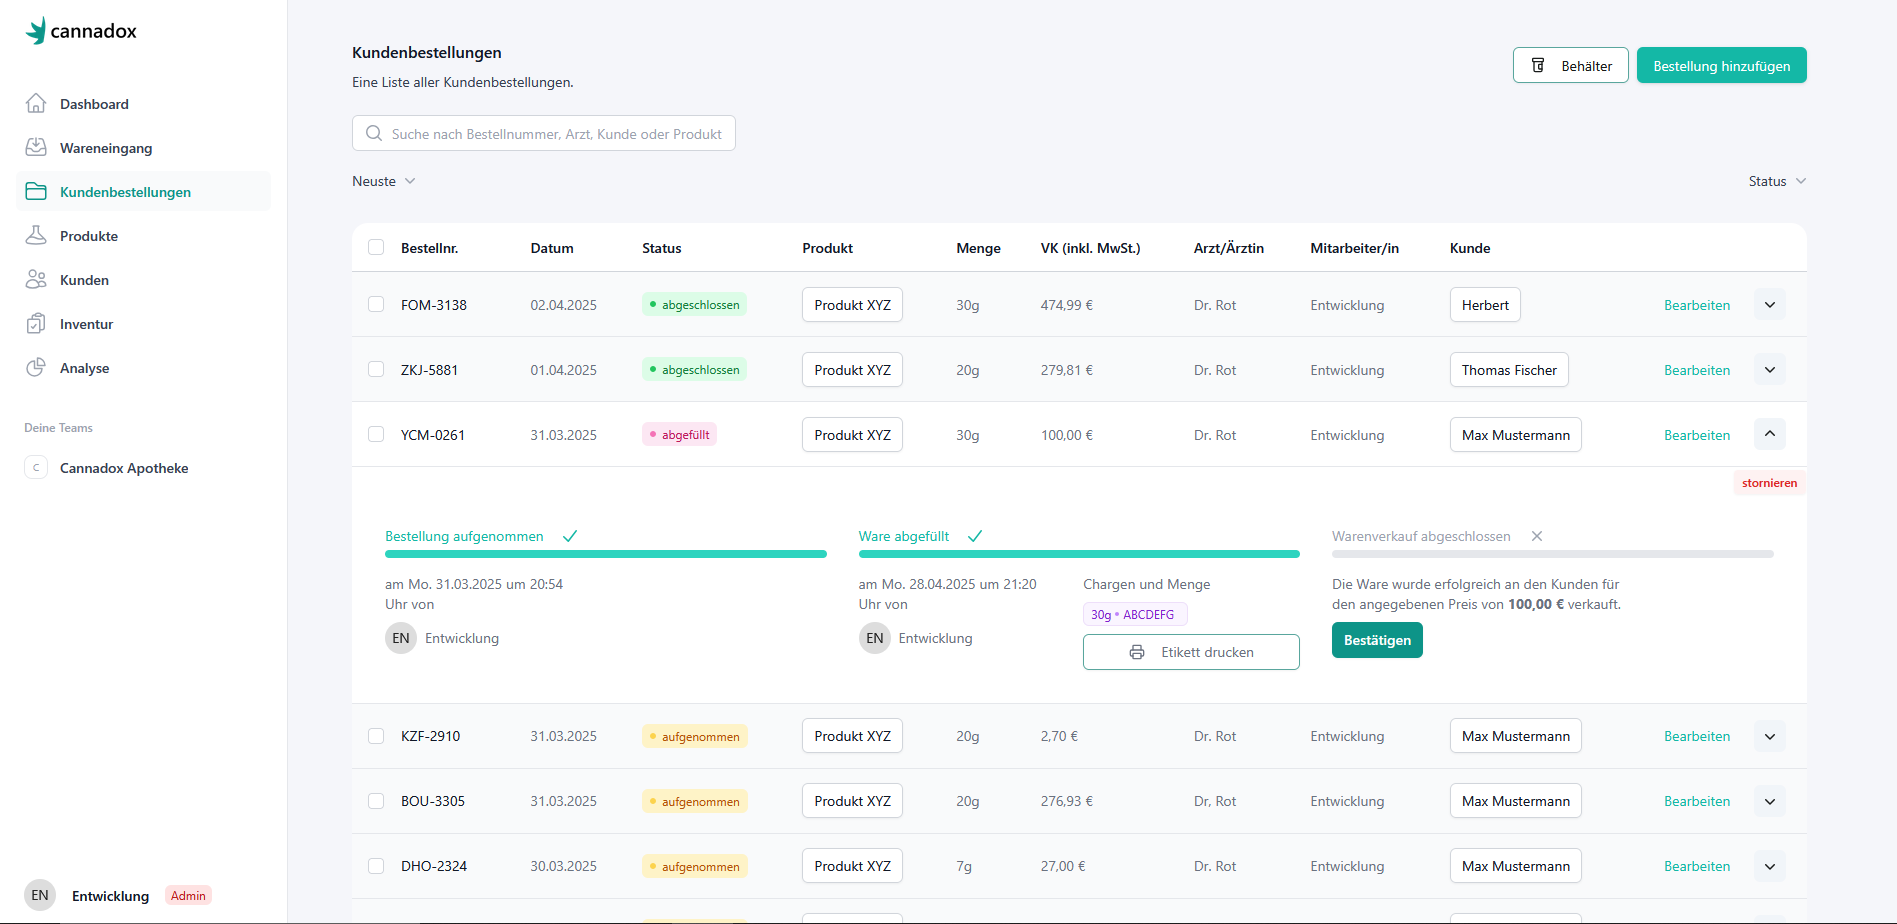Click the Analyse pie chart icon
Screen dimensions: 1897x924
coord(36,367)
